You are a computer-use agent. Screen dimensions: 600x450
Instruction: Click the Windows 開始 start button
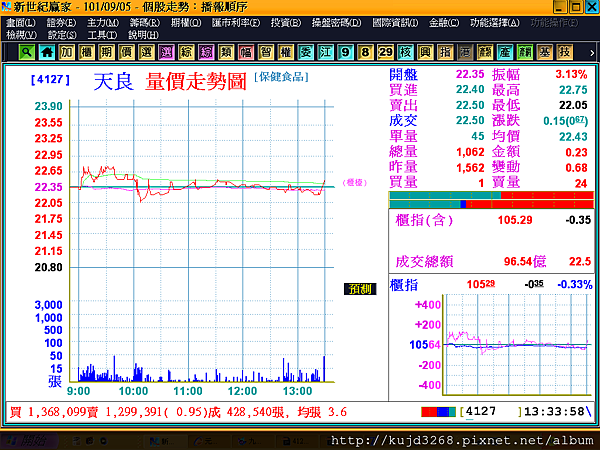29,441
